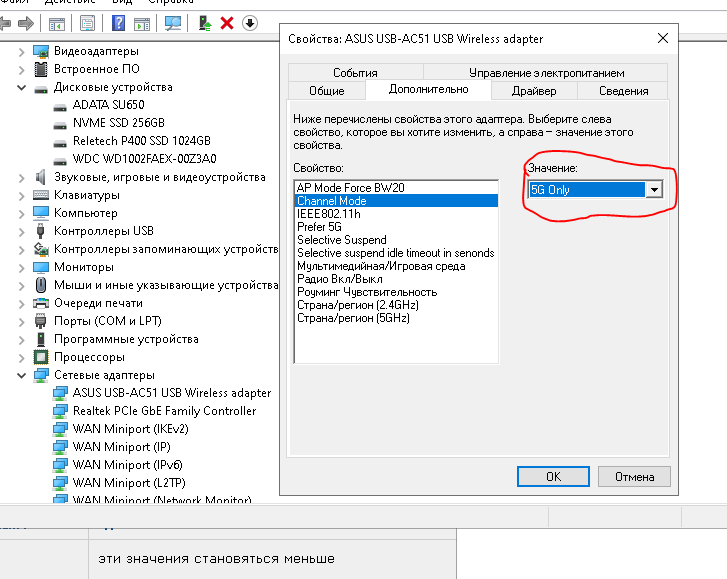Click the Программные устройства icon
The height and width of the screenshot is (579, 727).
click(x=41, y=339)
